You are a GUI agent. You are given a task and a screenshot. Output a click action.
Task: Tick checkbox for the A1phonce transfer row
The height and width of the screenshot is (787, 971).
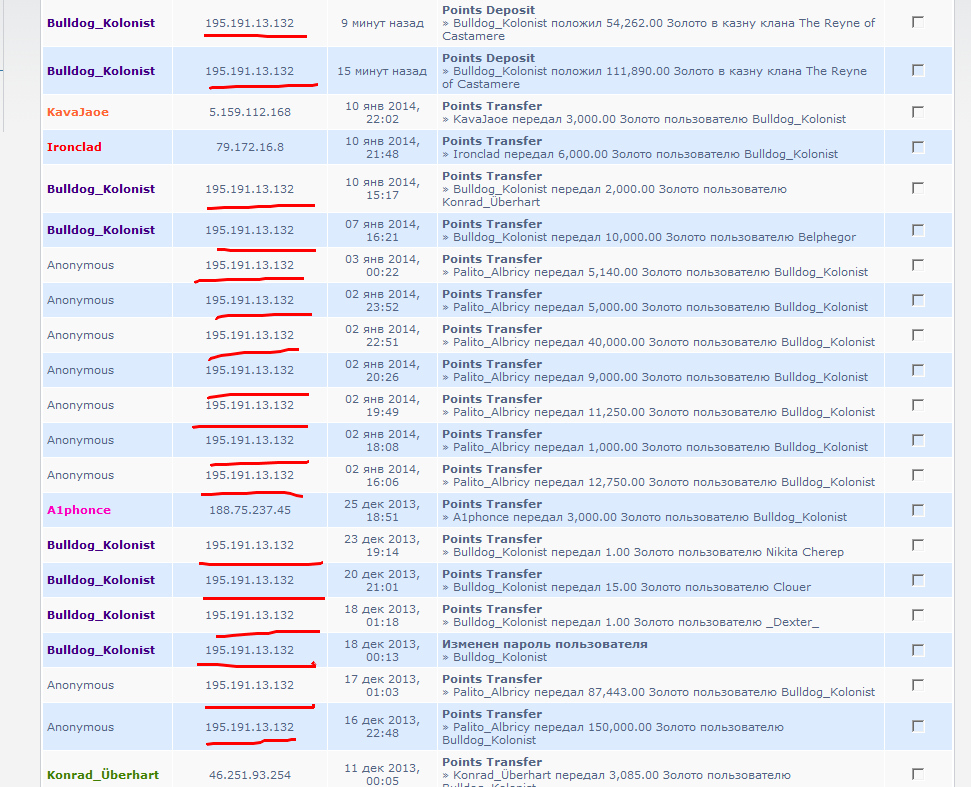918,510
